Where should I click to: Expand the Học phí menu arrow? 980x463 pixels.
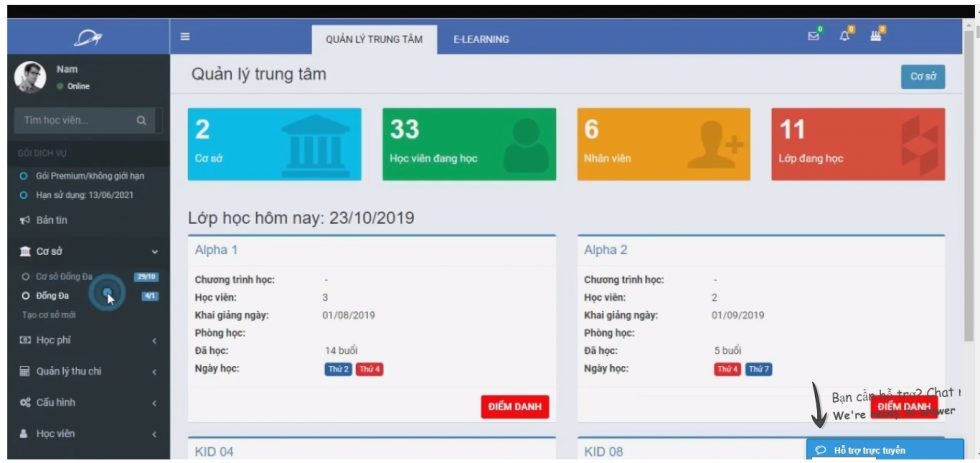154,341
